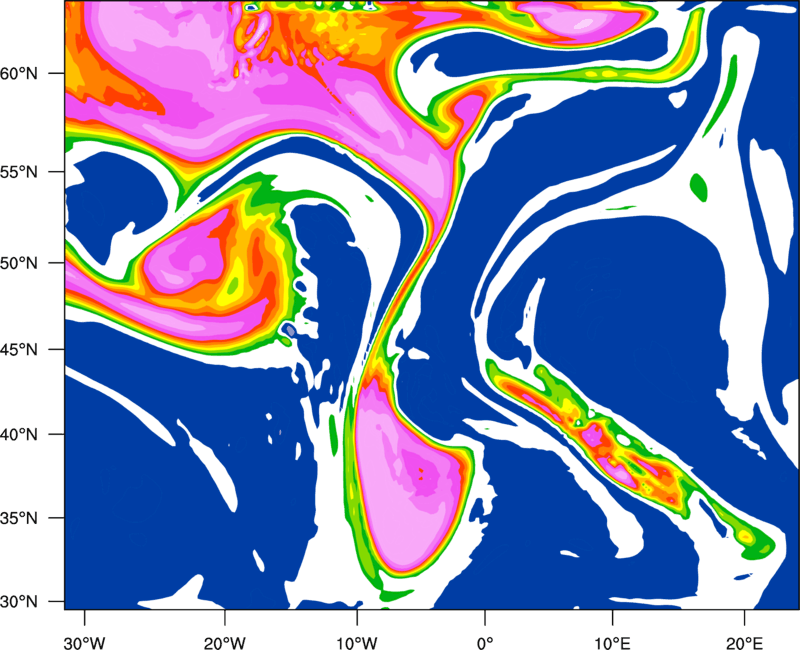Click the 55°N latitude label

point(19,172)
